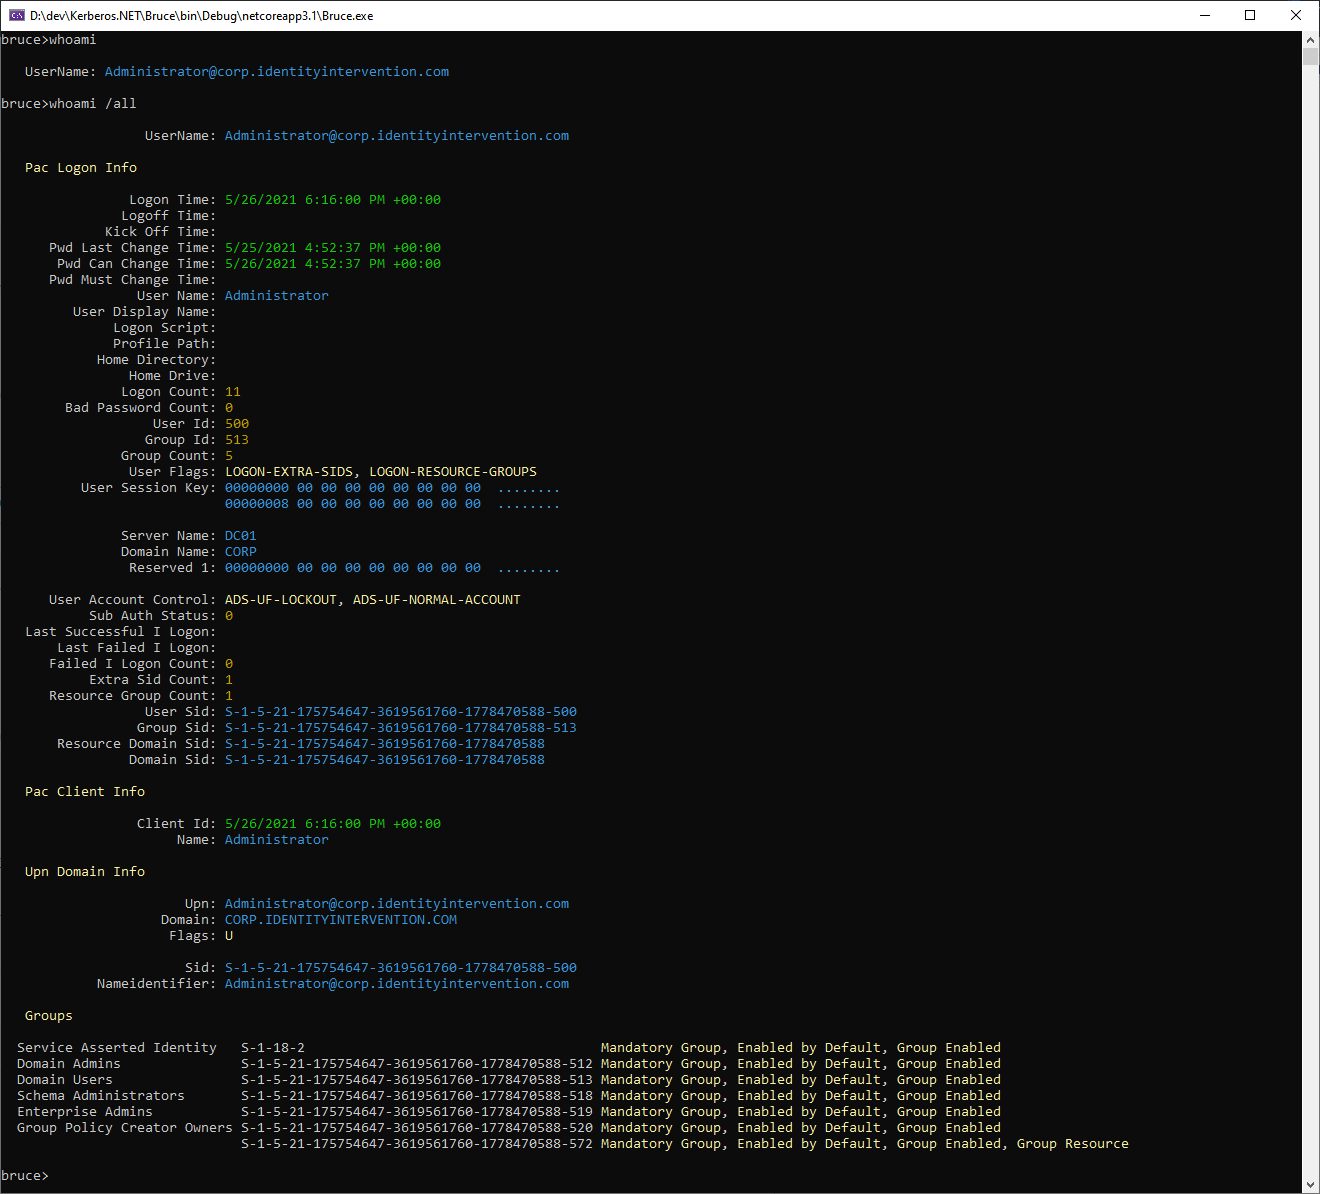Click the Sub Auth Status value 0
The image size is (1320, 1194).
click(x=229, y=616)
